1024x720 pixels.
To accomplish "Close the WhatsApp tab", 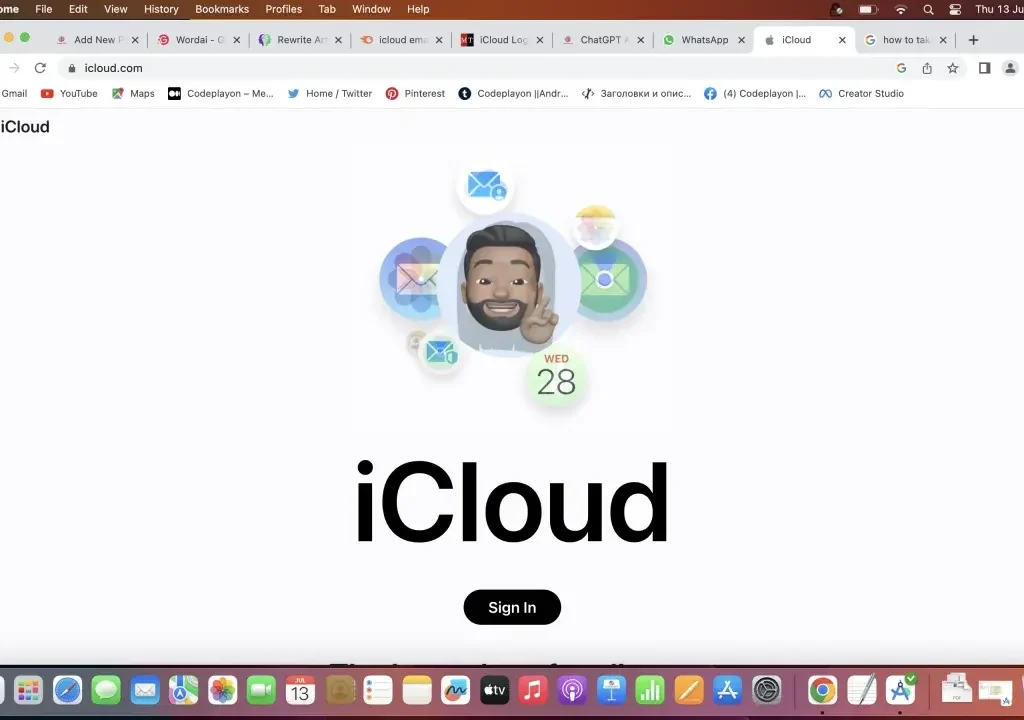I will [x=741, y=40].
